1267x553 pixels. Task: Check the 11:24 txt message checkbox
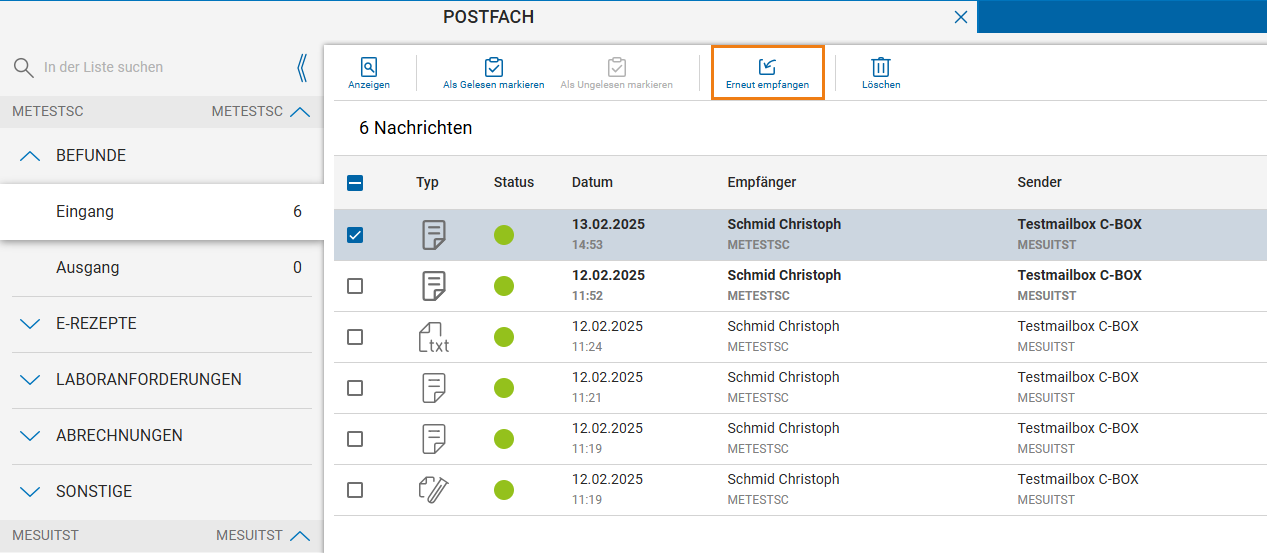[355, 337]
